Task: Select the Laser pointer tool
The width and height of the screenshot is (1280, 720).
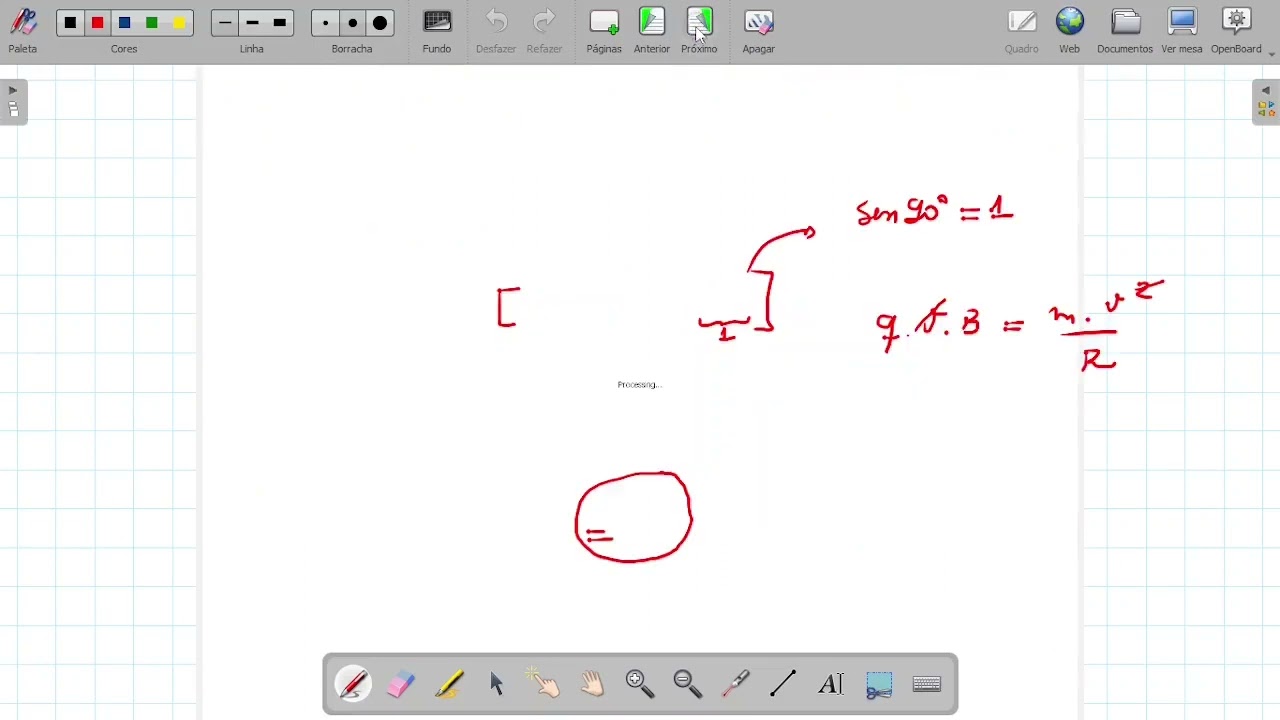Action: coord(736,684)
